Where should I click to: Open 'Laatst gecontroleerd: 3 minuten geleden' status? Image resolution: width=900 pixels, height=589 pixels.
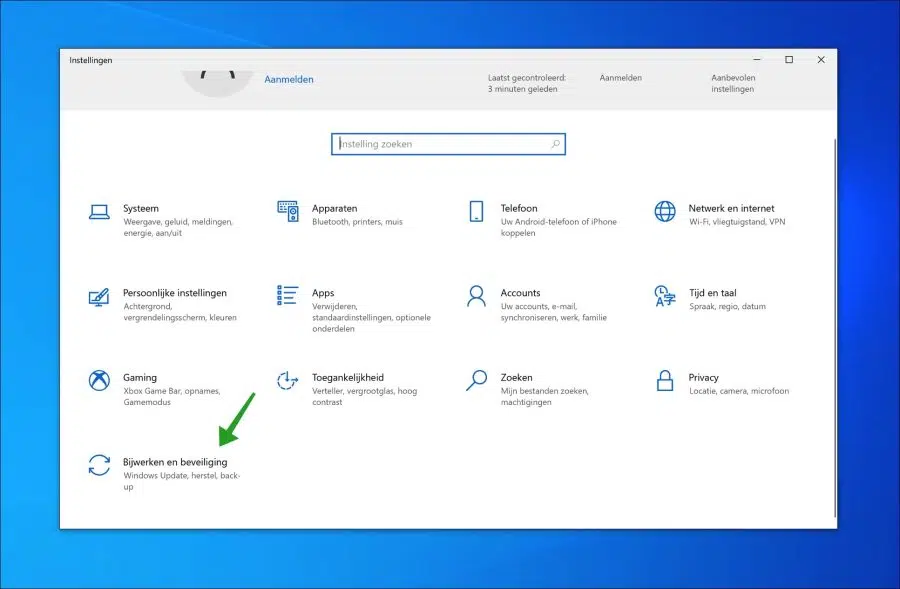527,83
